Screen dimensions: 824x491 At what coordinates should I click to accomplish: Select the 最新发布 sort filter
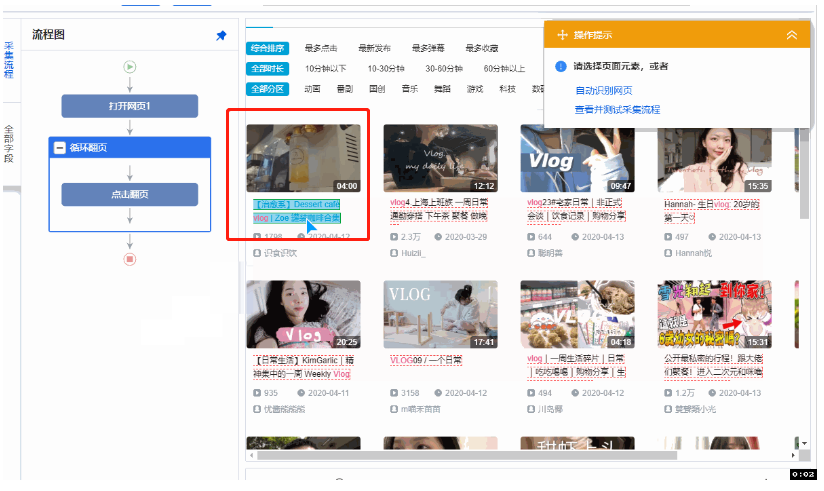coord(375,48)
